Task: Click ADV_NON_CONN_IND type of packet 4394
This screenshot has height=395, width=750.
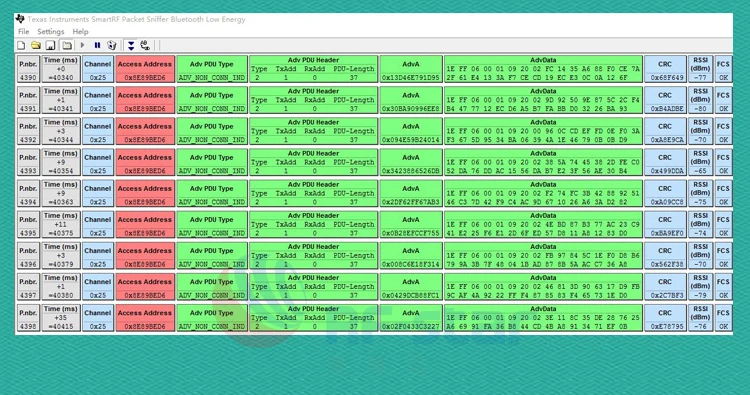Action: coord(212,202)
